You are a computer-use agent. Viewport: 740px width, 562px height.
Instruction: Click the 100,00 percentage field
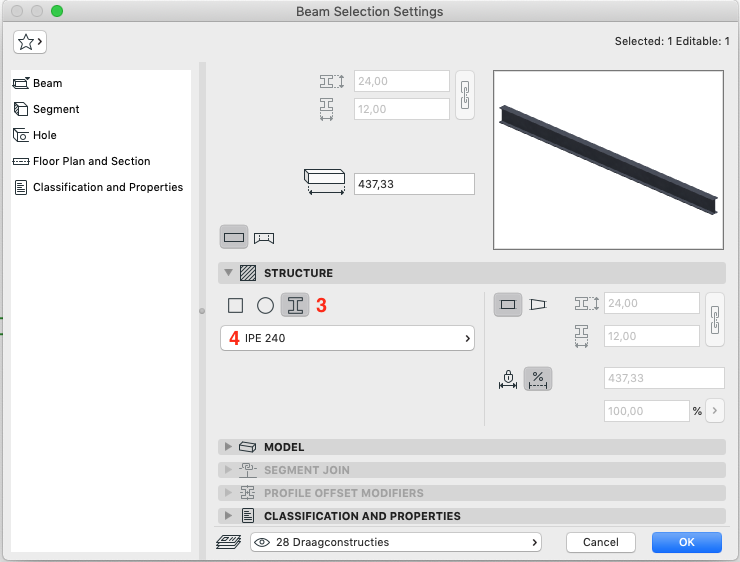point(647,411)
